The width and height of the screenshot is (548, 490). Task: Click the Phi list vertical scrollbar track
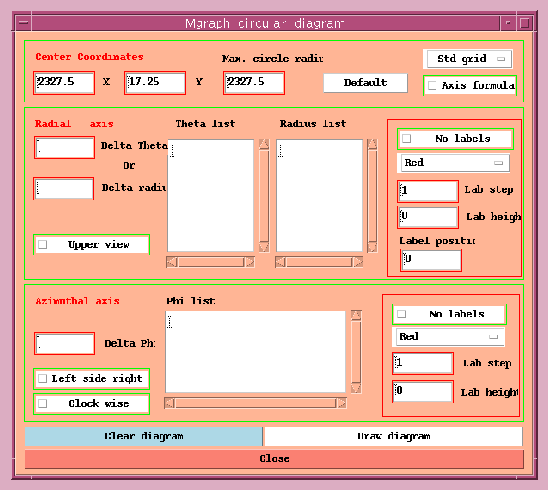(x=356, y=352)
